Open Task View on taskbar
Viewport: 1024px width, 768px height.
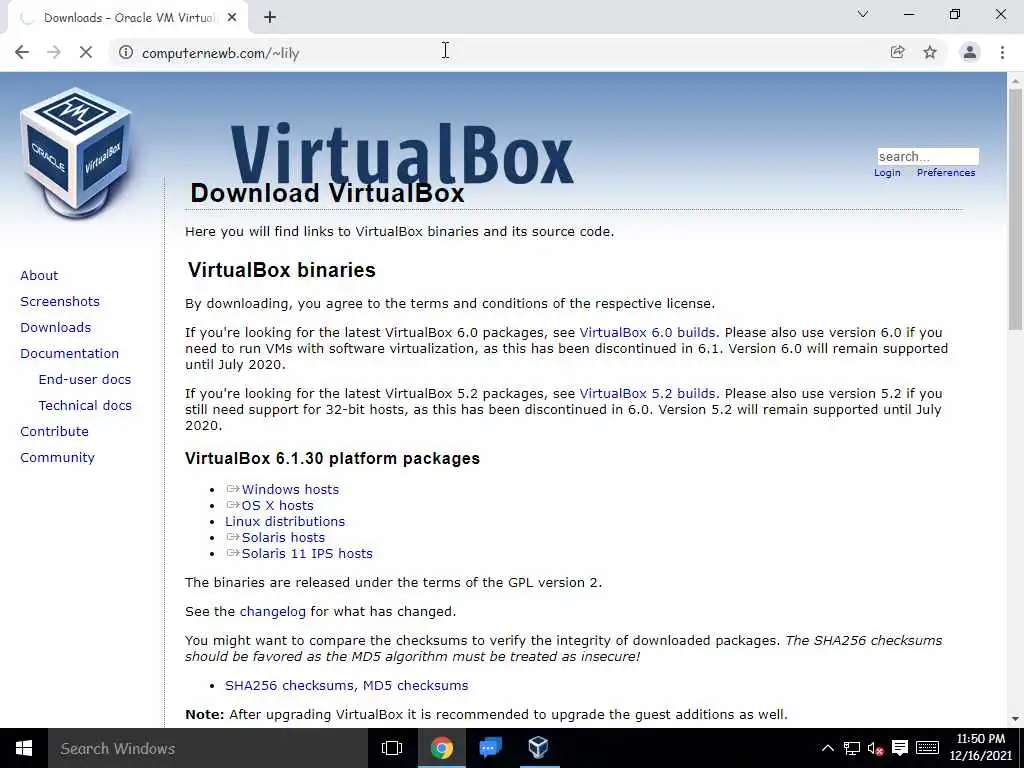click(392, 748)
